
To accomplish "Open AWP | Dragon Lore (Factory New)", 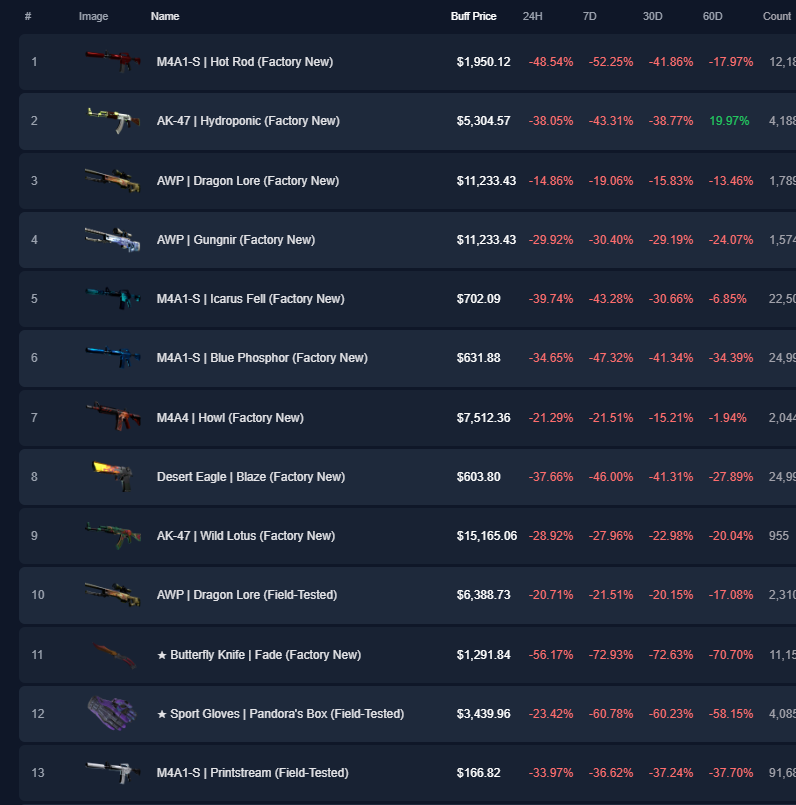I will pos(248,181).
